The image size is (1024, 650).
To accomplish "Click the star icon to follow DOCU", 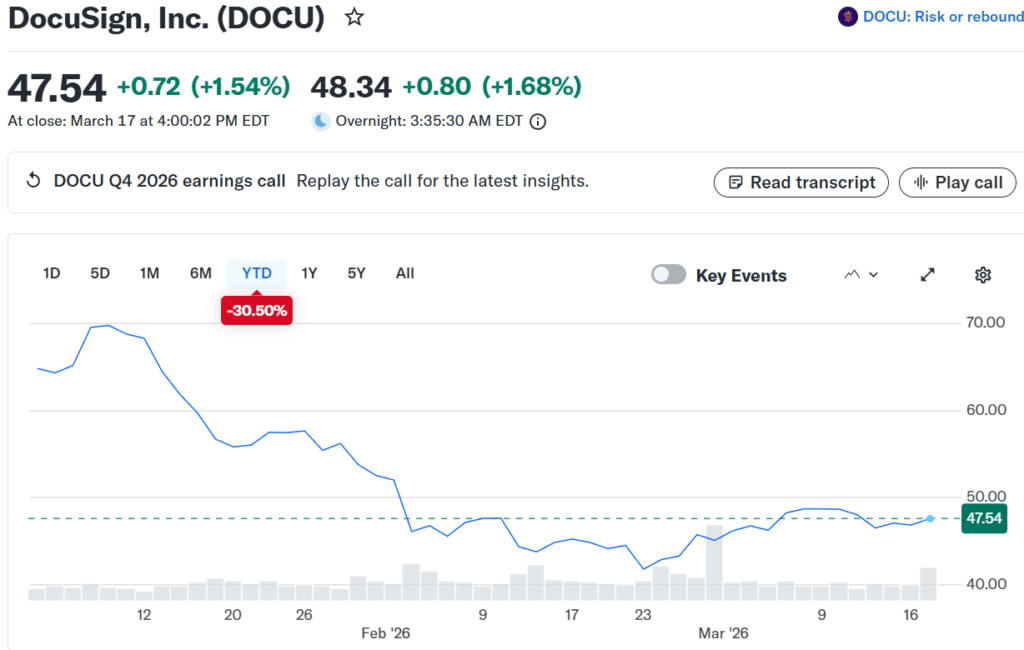I will tap(354, 17).
